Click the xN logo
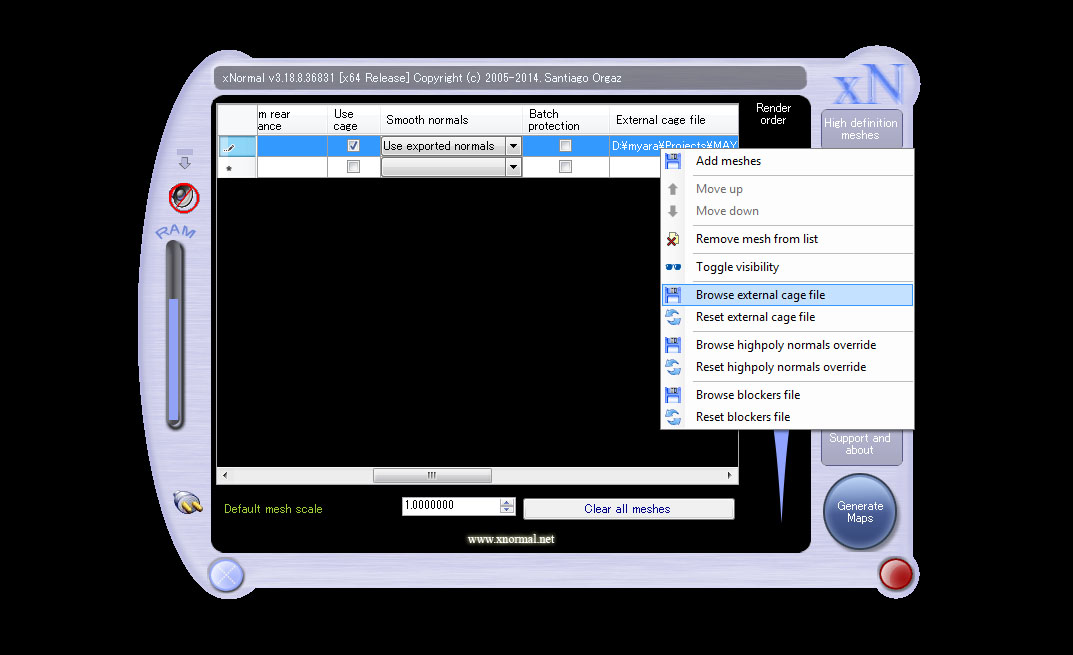The width and height of the screenshot is (1073, 655). pyautogui.click(x=871, y=84)
